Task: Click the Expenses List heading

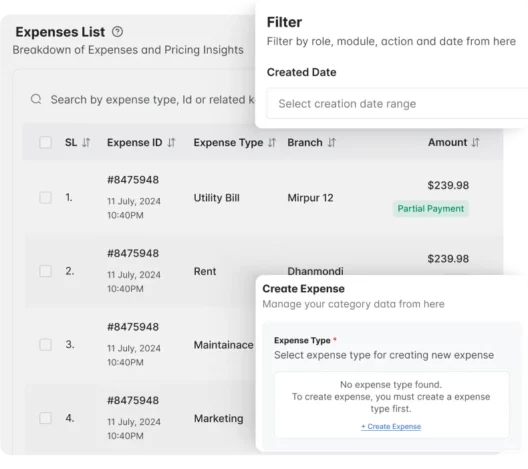Action: click(x=60, y=32)
